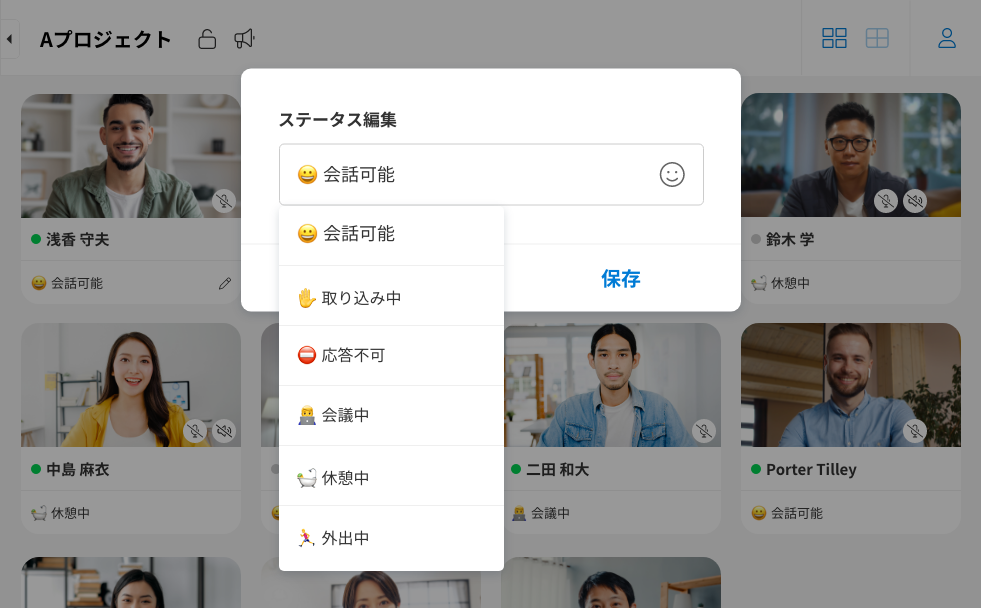Click the pencil icon to edit 浅香 守夫's status
This screenshot has height=608, width=981.
[225, 283]
